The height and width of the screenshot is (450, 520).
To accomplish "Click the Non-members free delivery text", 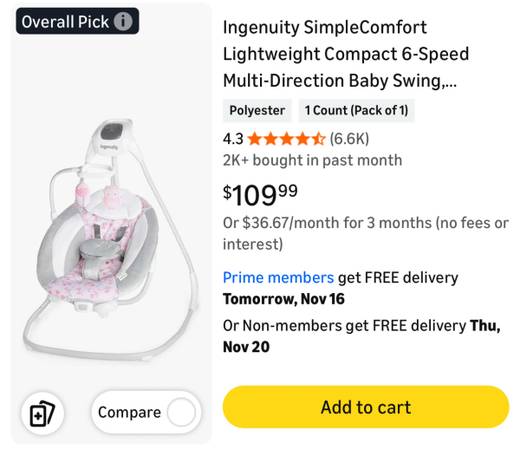I will point(362,336).
